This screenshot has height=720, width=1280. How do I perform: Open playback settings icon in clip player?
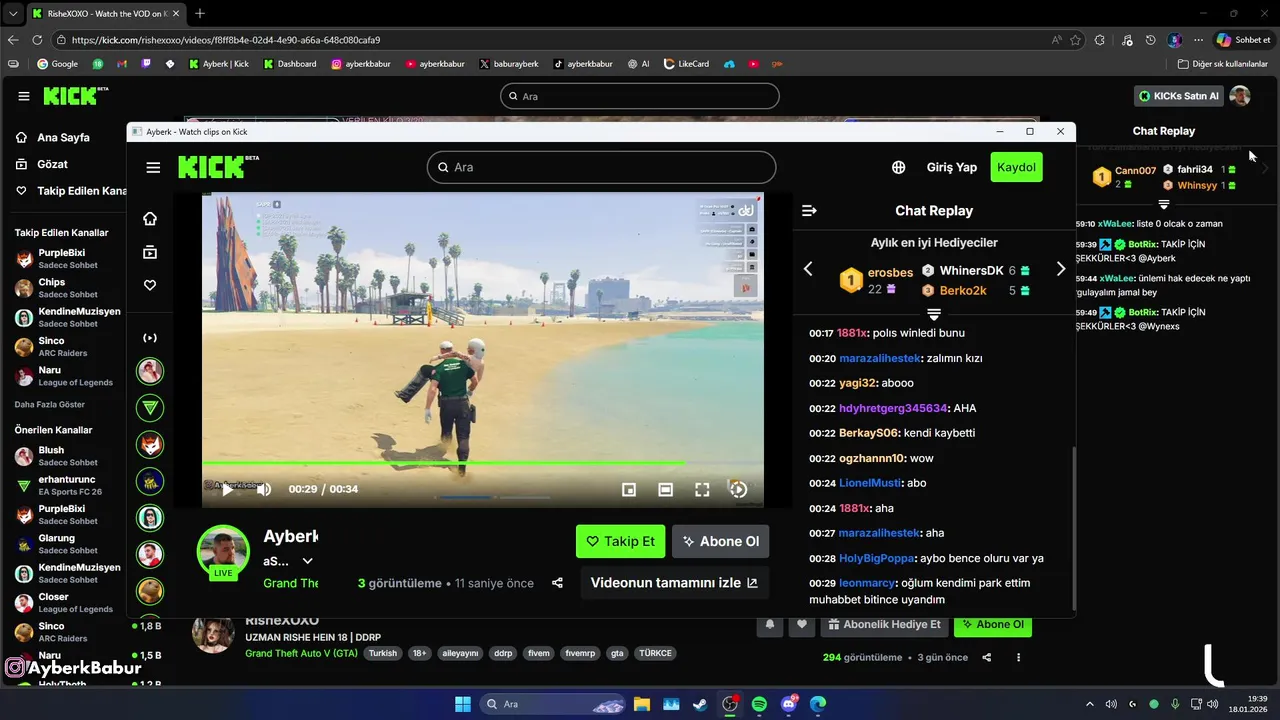[738, 489]
